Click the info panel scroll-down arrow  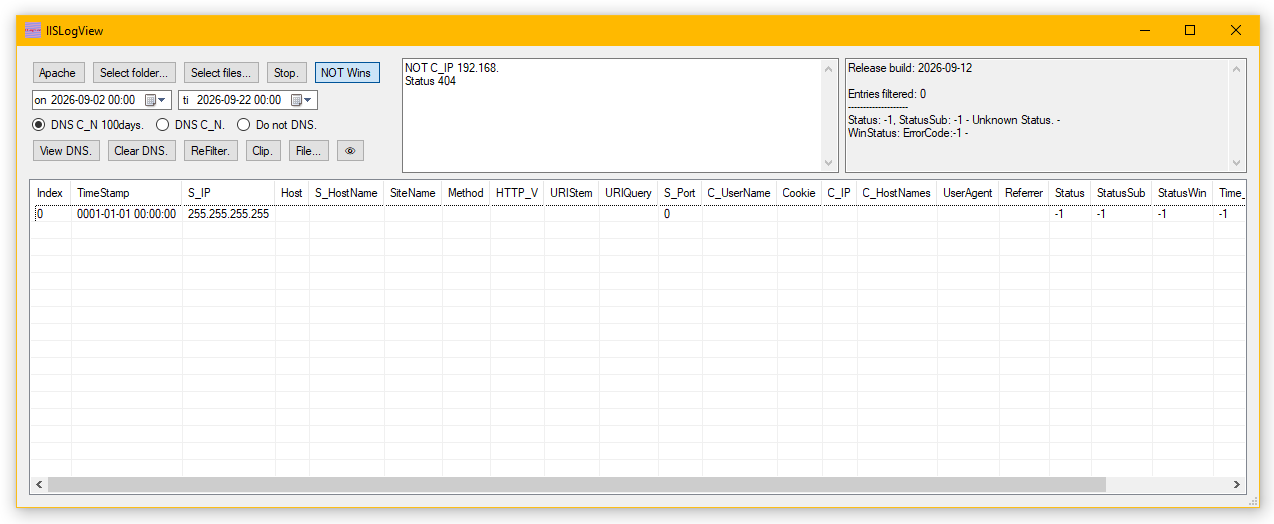pyautogui.click(x=1237, y=163)
